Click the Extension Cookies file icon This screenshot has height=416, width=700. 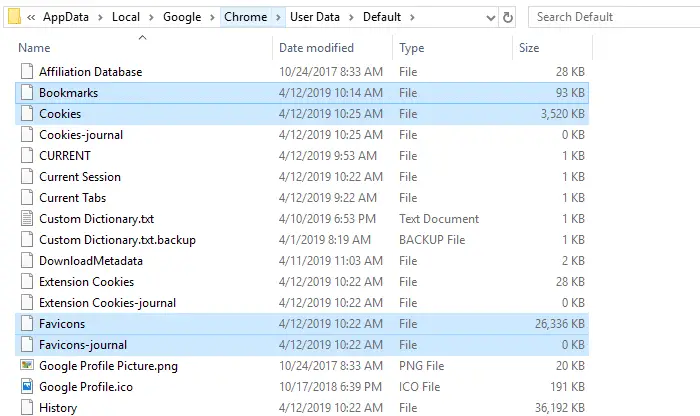click(27, 281)
